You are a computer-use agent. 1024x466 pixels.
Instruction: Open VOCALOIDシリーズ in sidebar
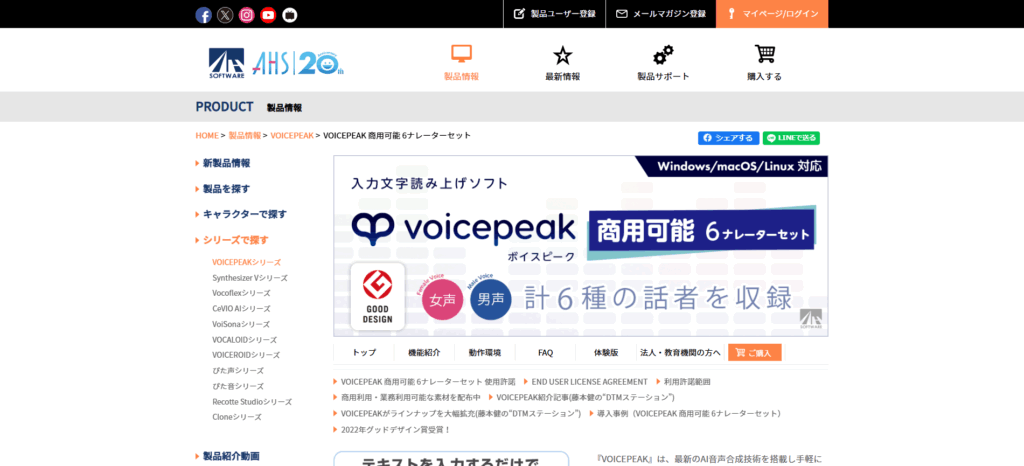pyautogui.click(x=244, y=340)
